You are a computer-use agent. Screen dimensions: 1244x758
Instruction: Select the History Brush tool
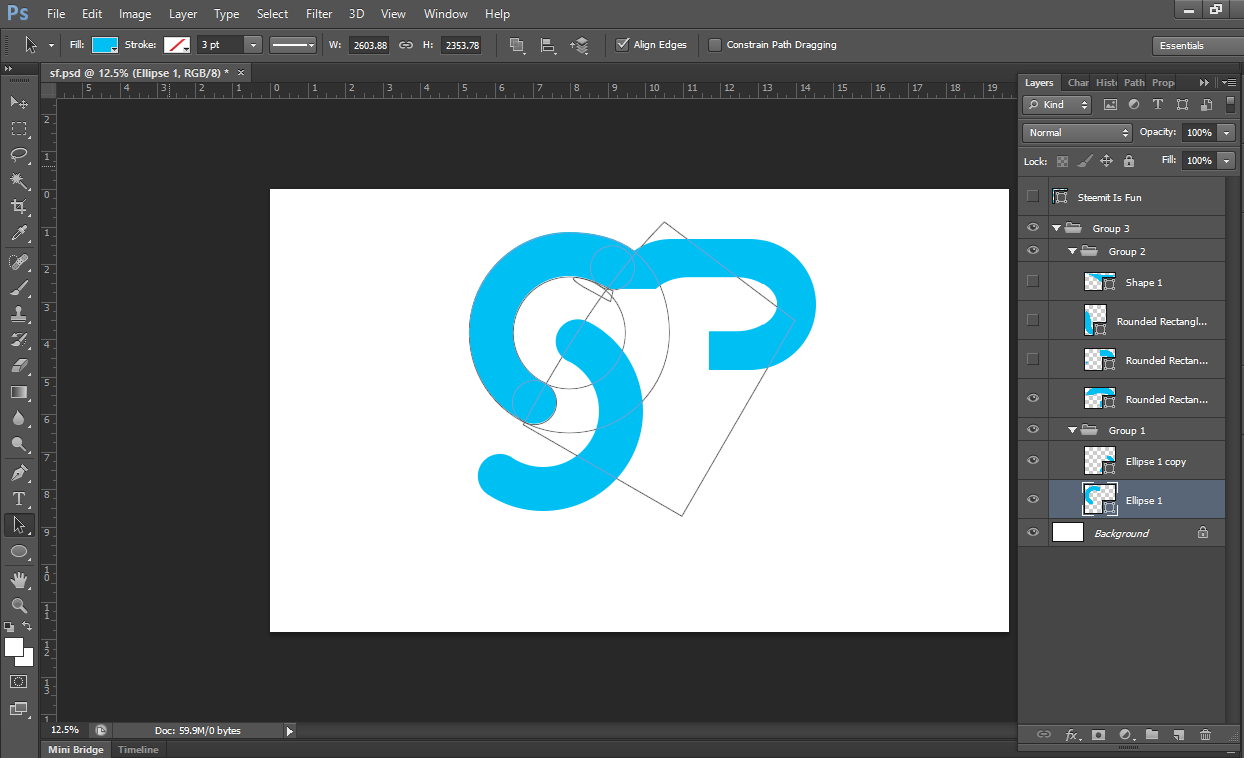(19, 340)
